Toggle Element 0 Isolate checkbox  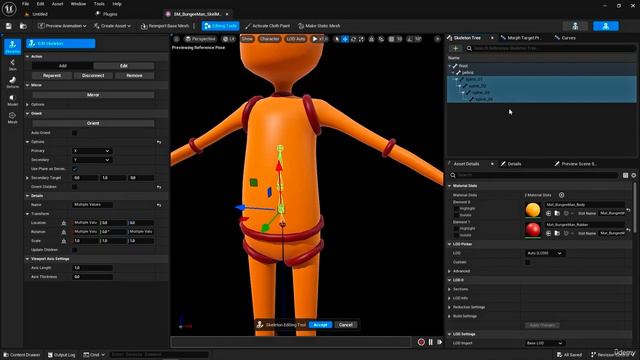(x=457, y=215)
